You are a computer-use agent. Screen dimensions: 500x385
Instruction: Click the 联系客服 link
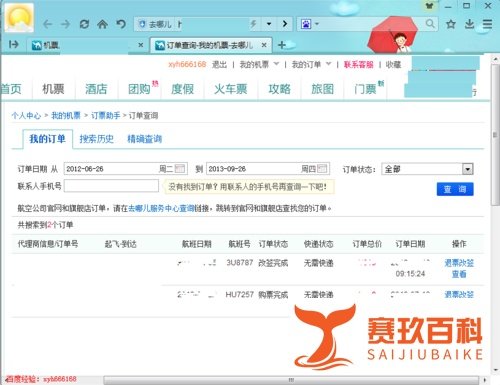tap(358, 64)
